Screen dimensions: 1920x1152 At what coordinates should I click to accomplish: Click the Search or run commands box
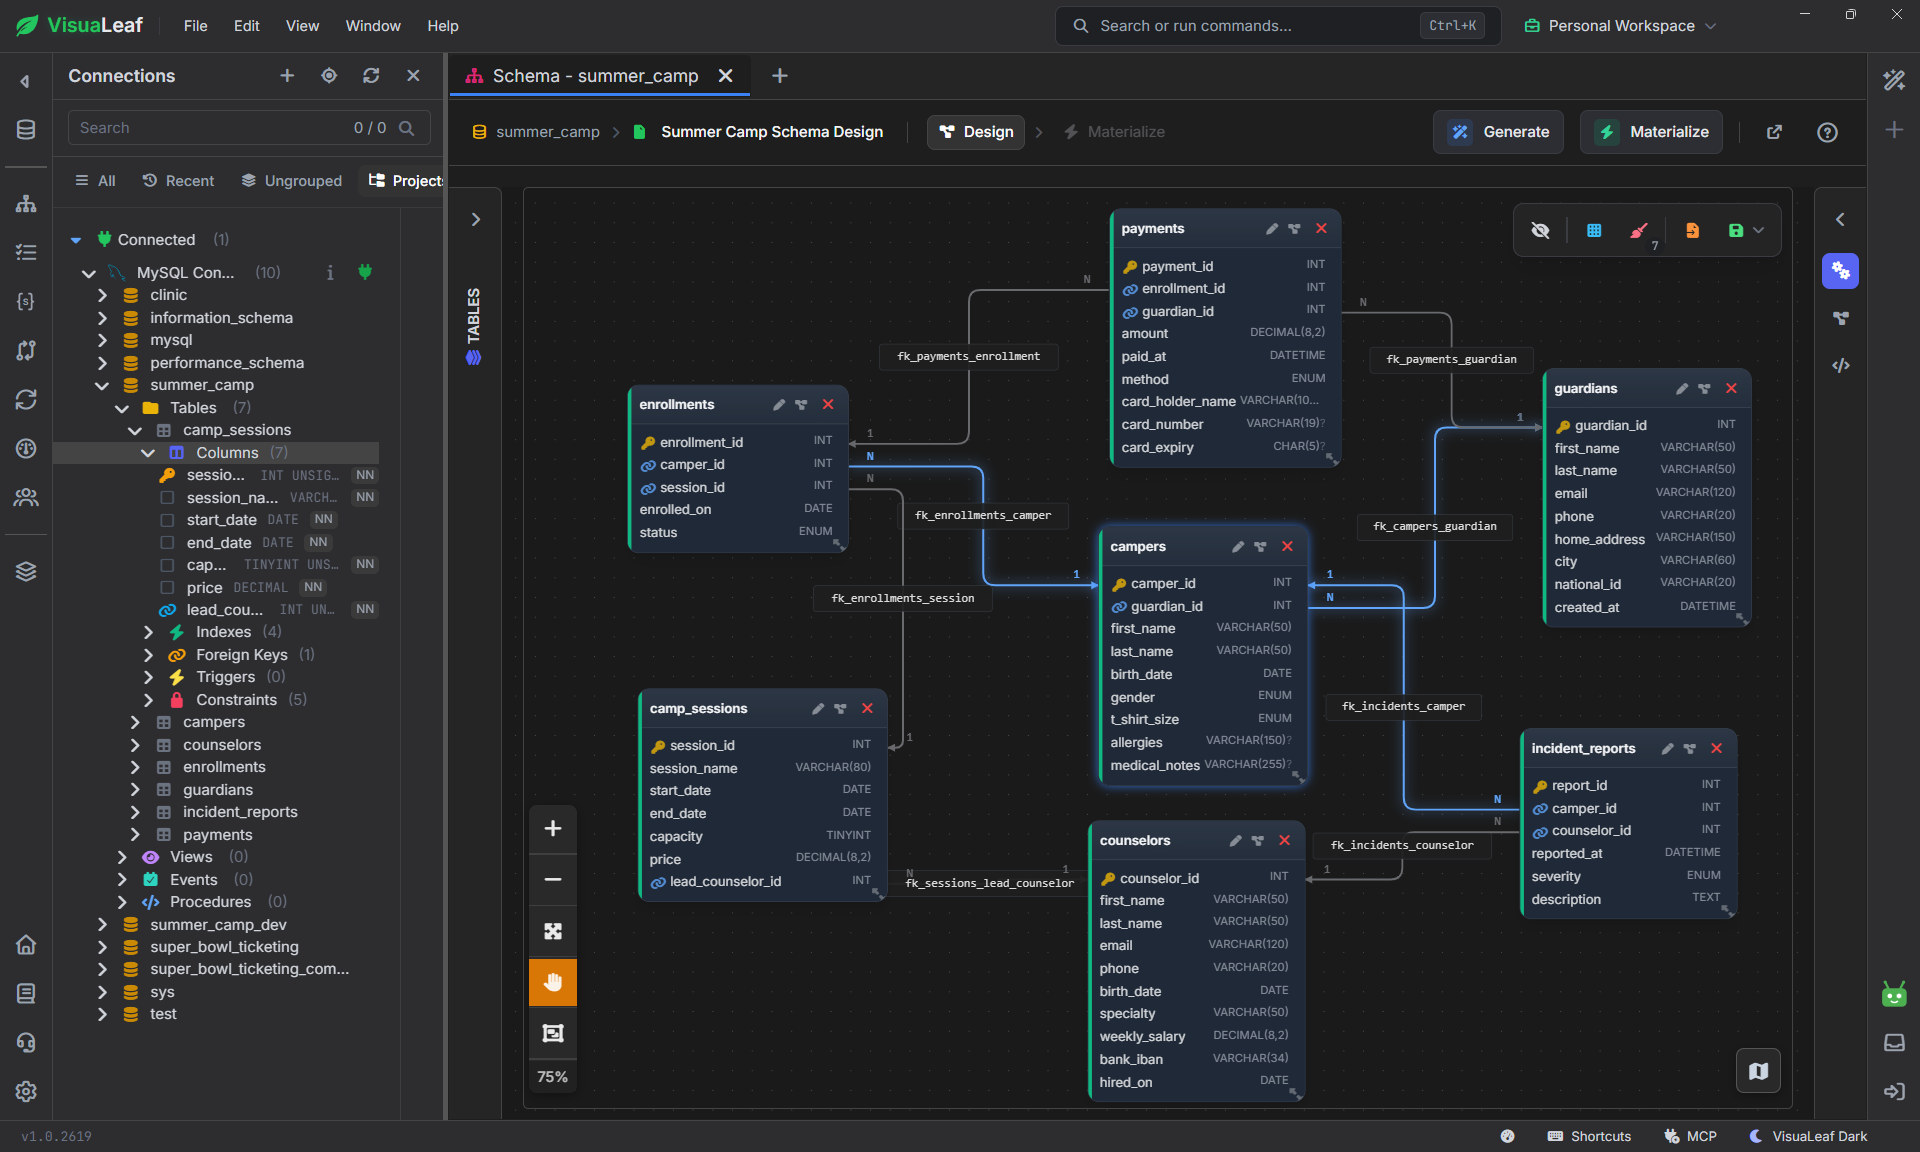(1277, 26)
